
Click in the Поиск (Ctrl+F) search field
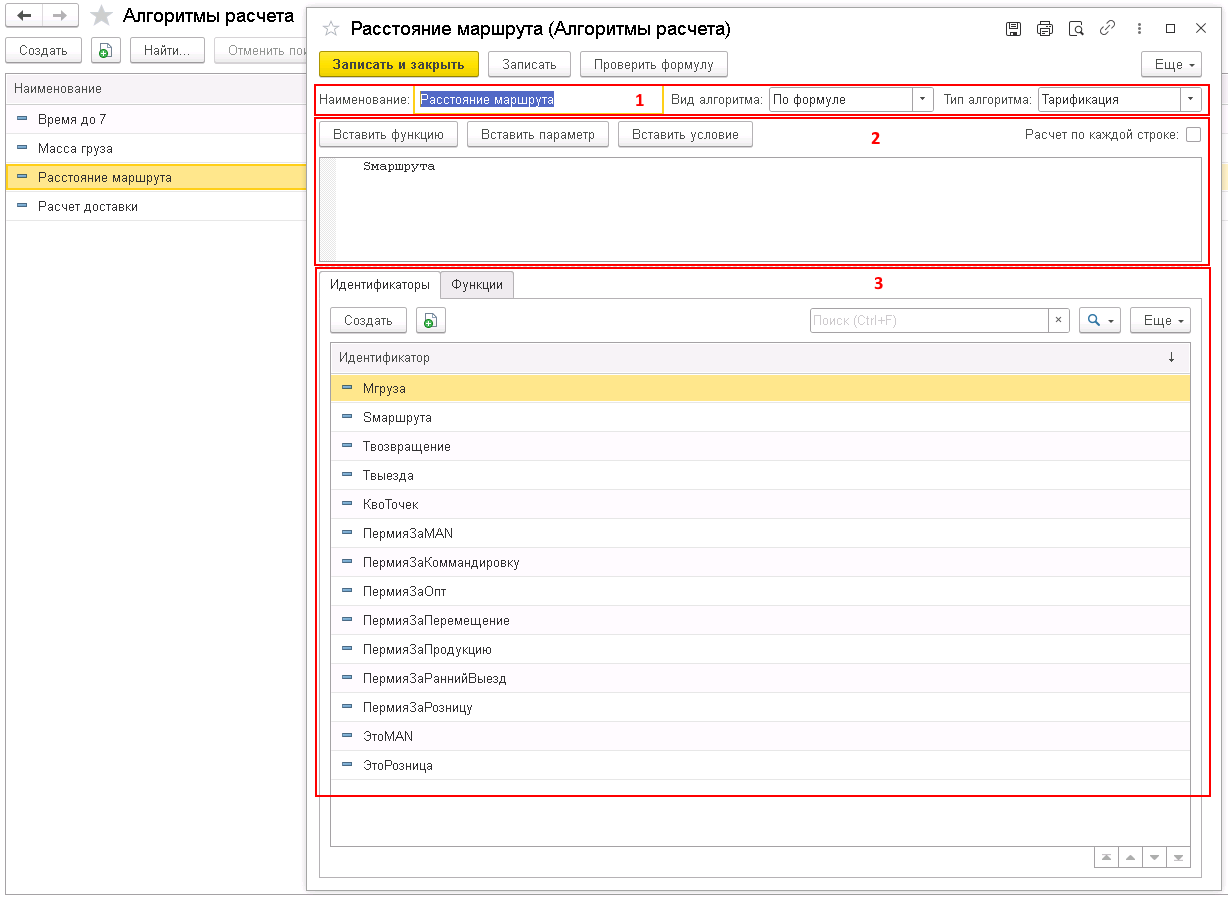(928, 320)
